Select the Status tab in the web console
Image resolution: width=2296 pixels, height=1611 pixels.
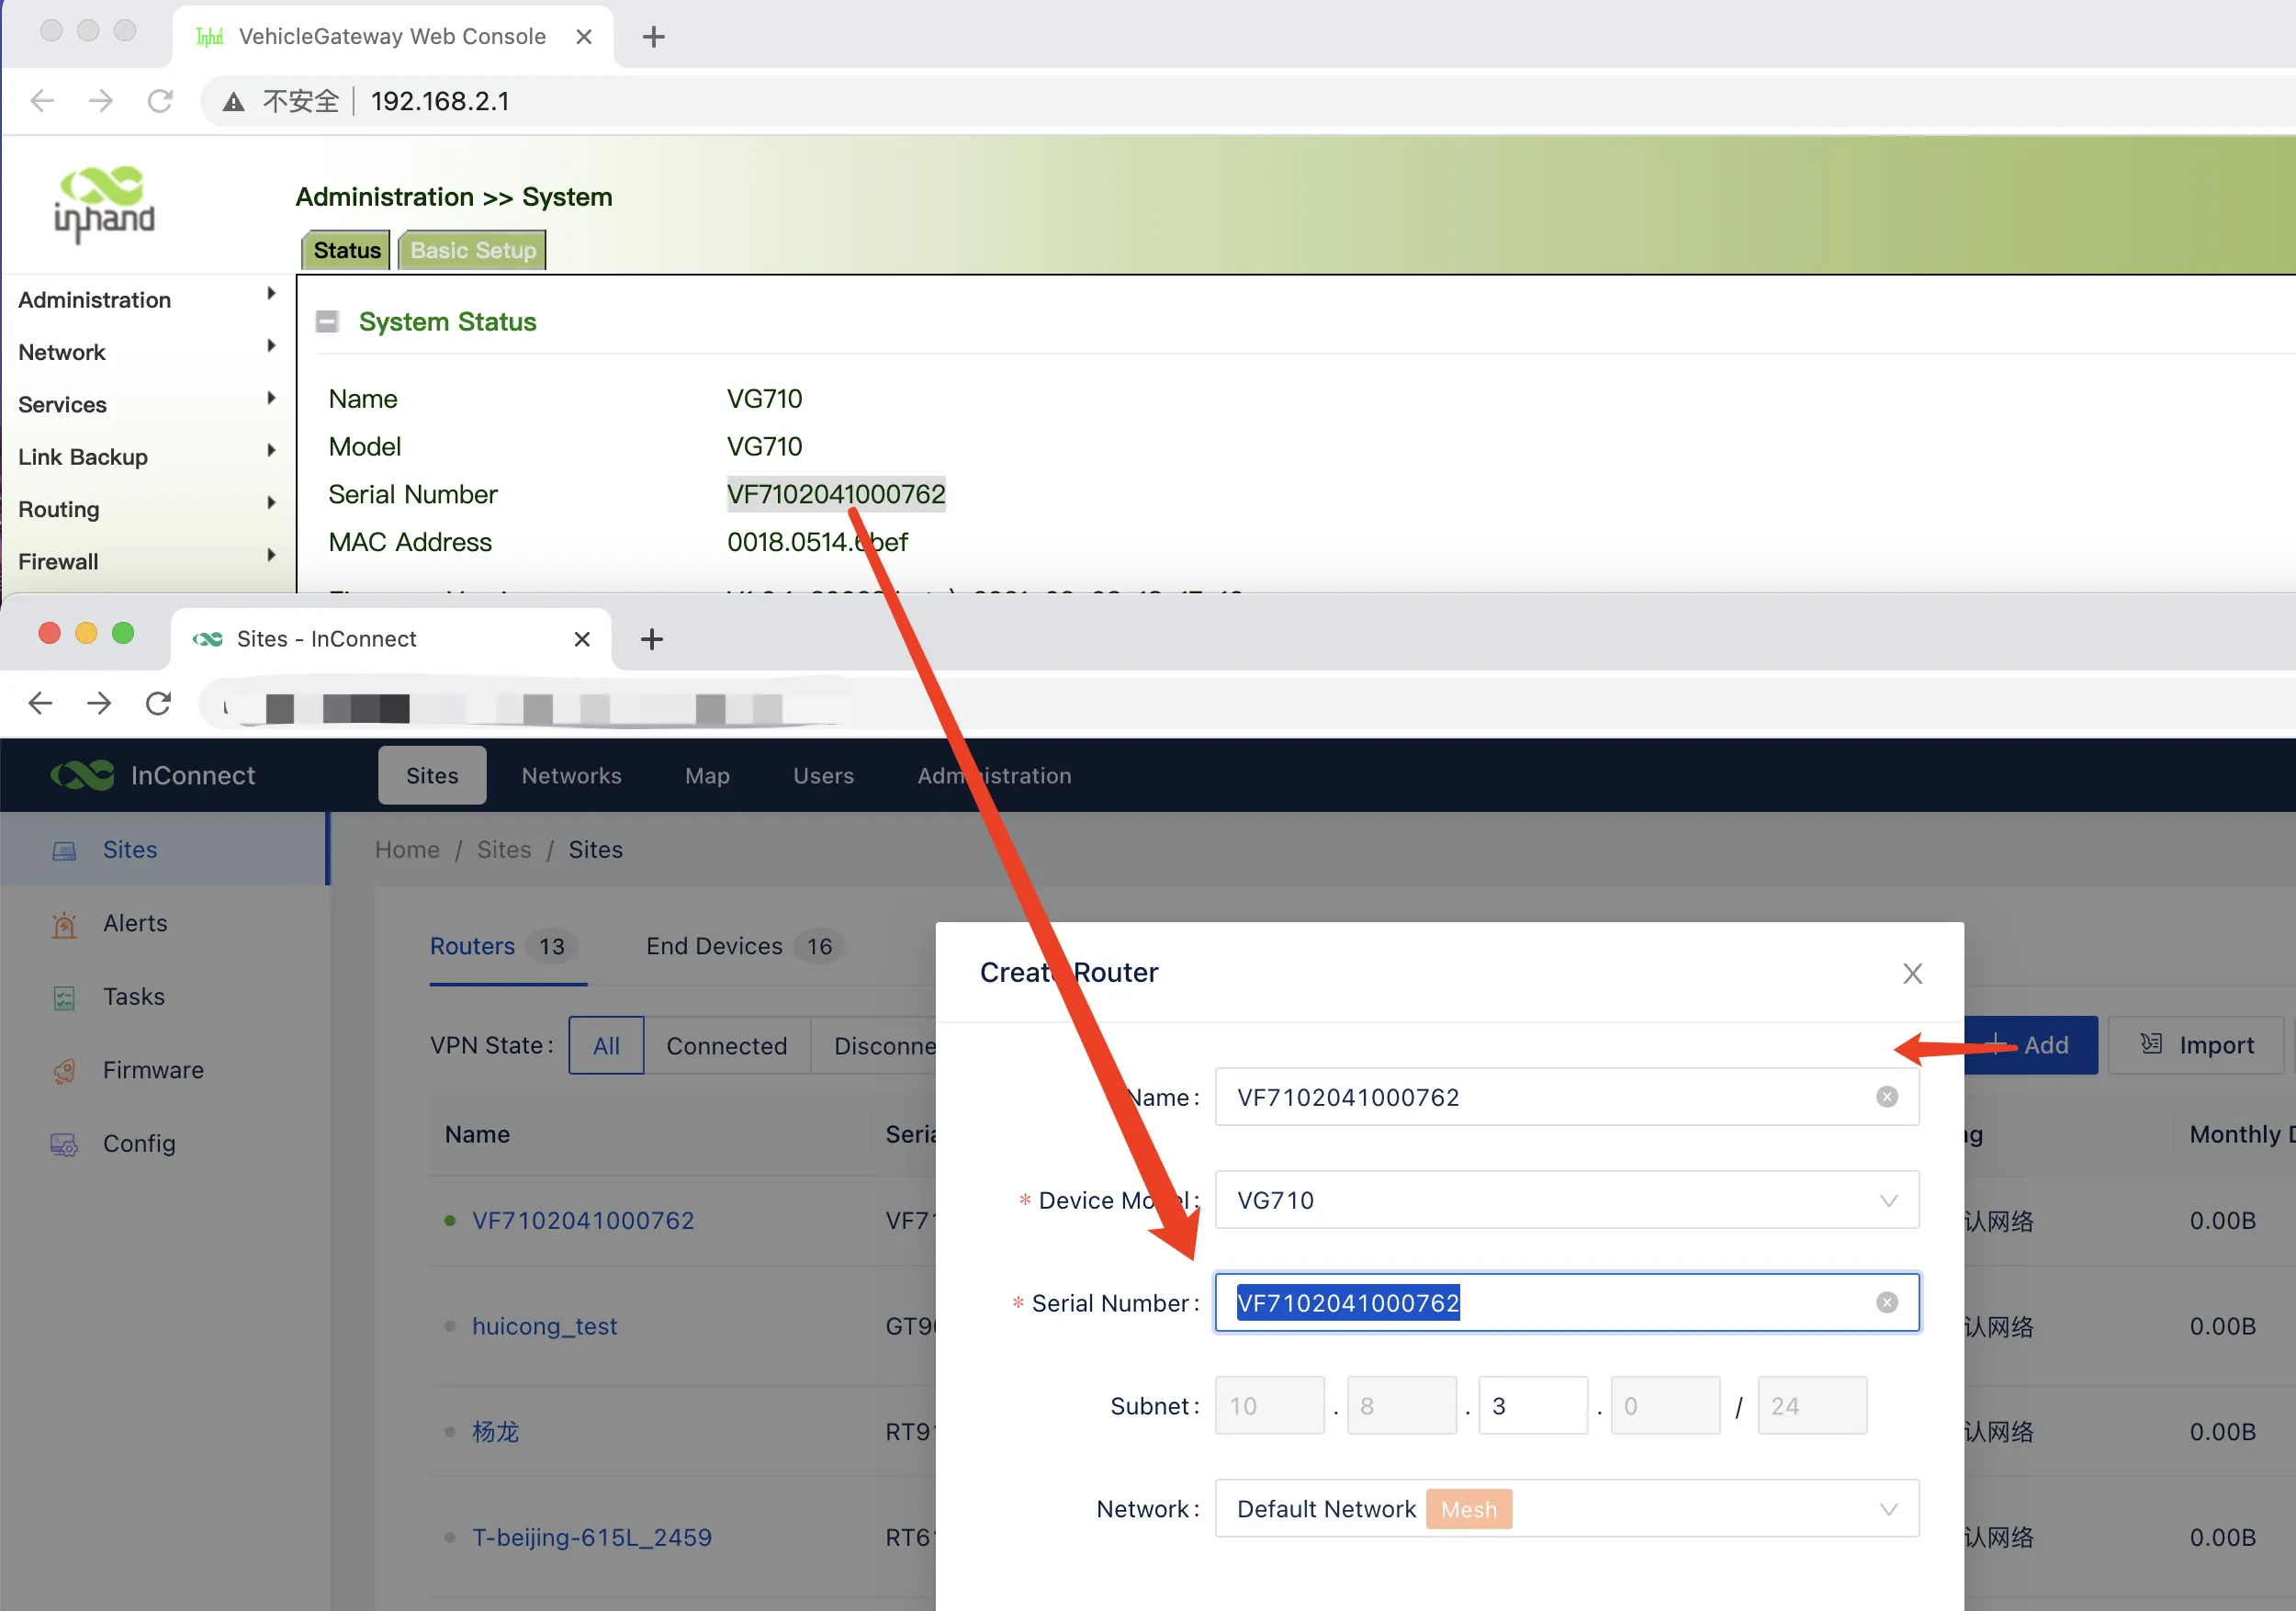346,250
